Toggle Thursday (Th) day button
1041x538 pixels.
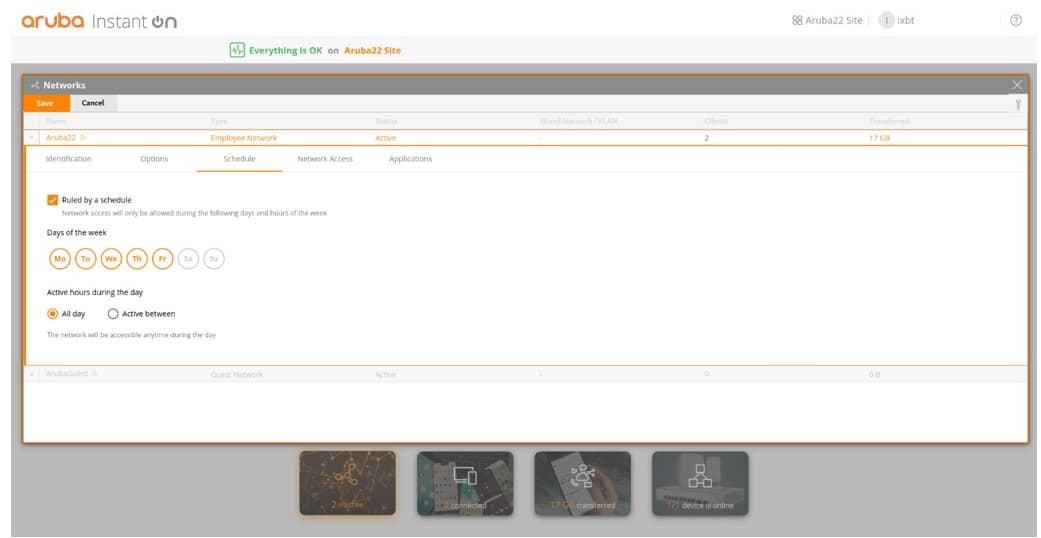137,258
